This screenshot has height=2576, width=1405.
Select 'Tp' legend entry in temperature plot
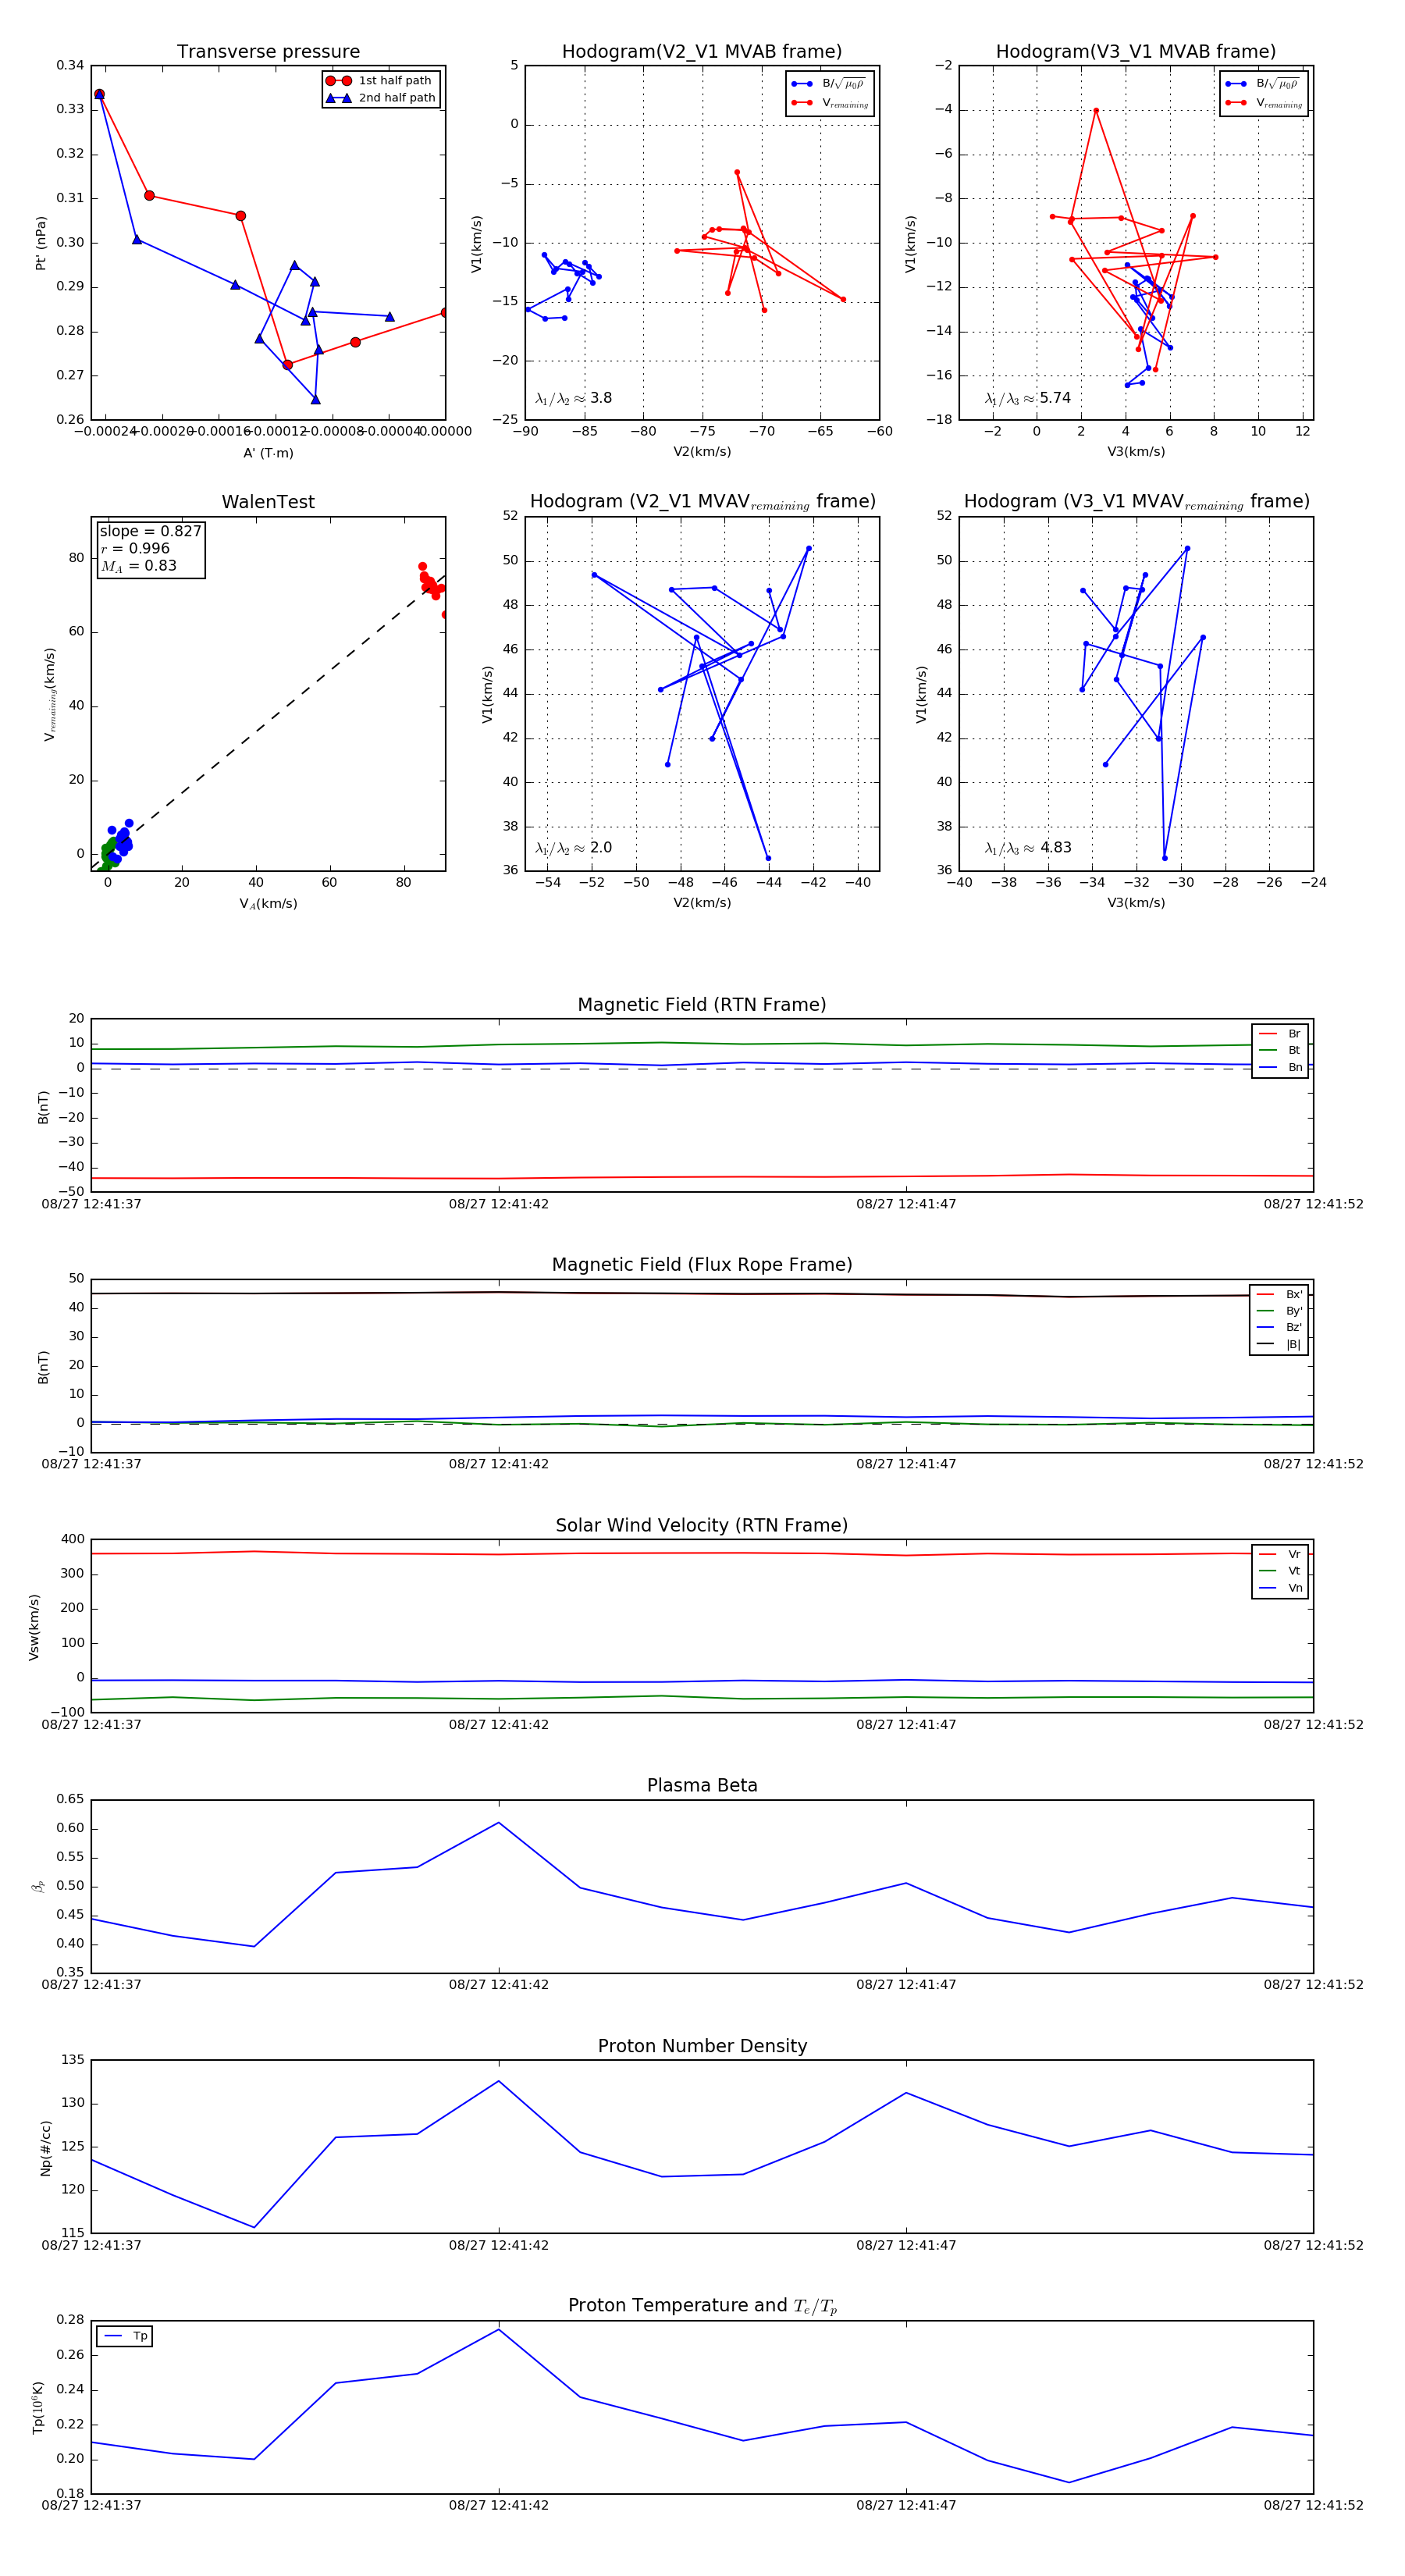[x=125, y=2336]
